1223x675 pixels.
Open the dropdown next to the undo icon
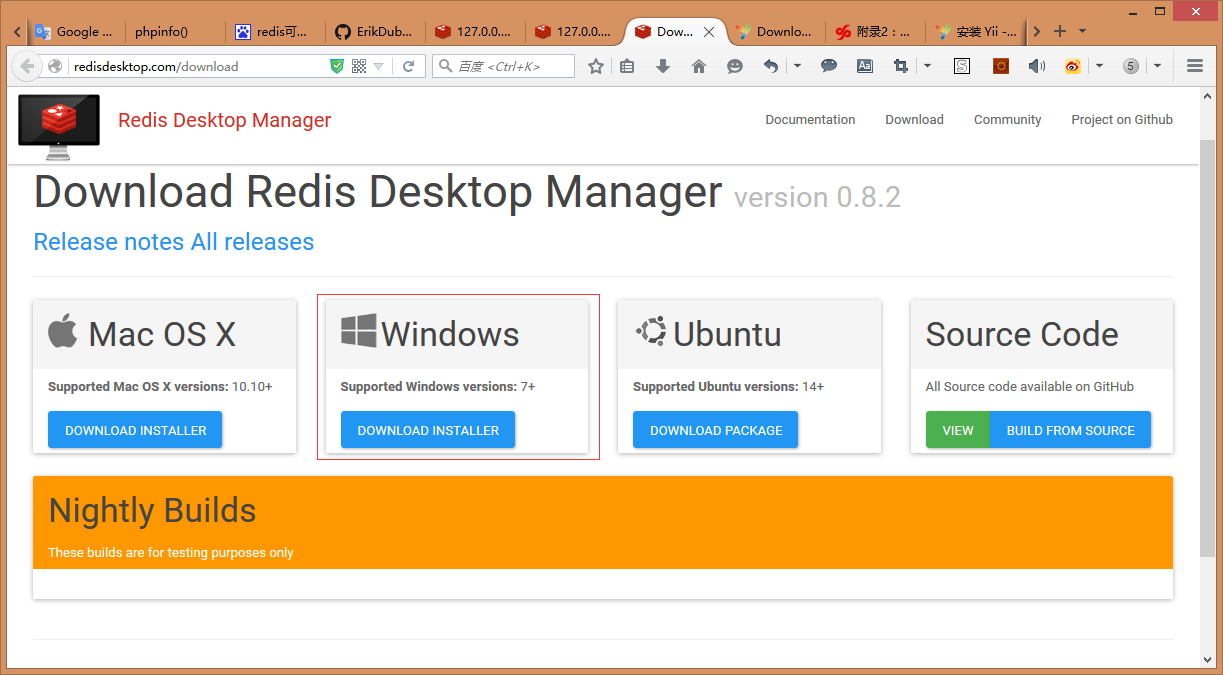click(797, 66)
